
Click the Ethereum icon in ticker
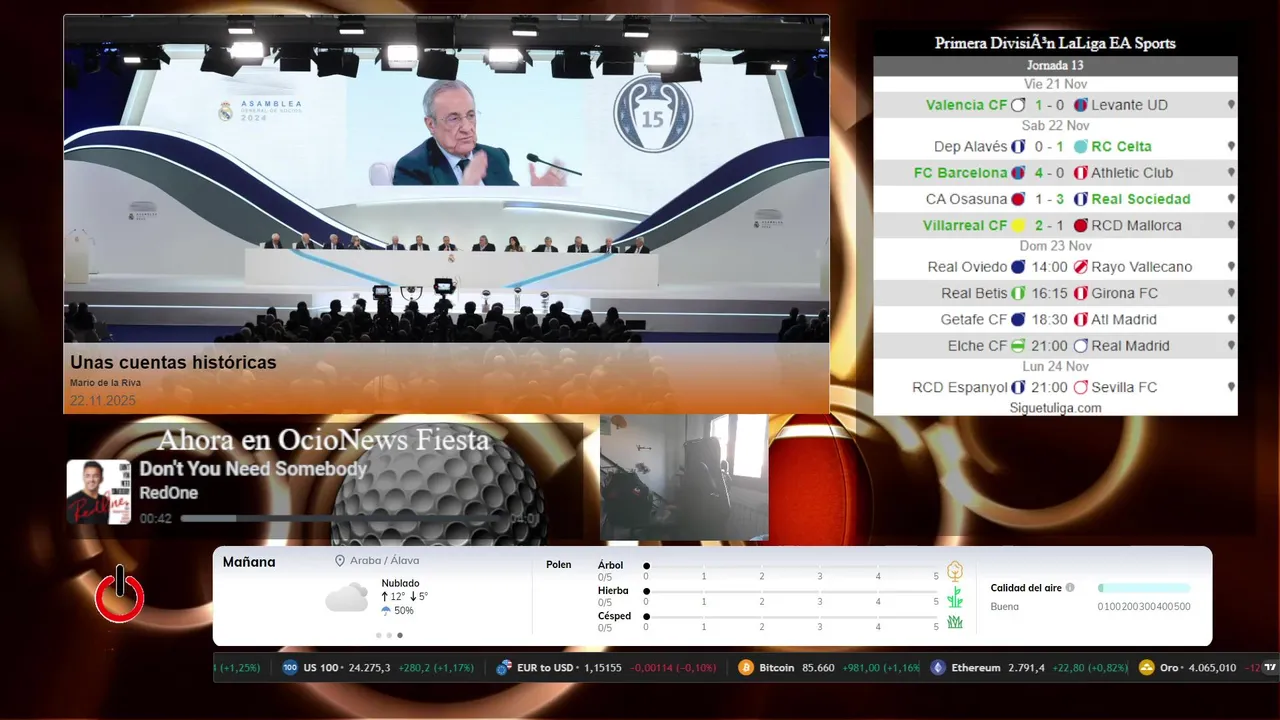pos(938,667)
